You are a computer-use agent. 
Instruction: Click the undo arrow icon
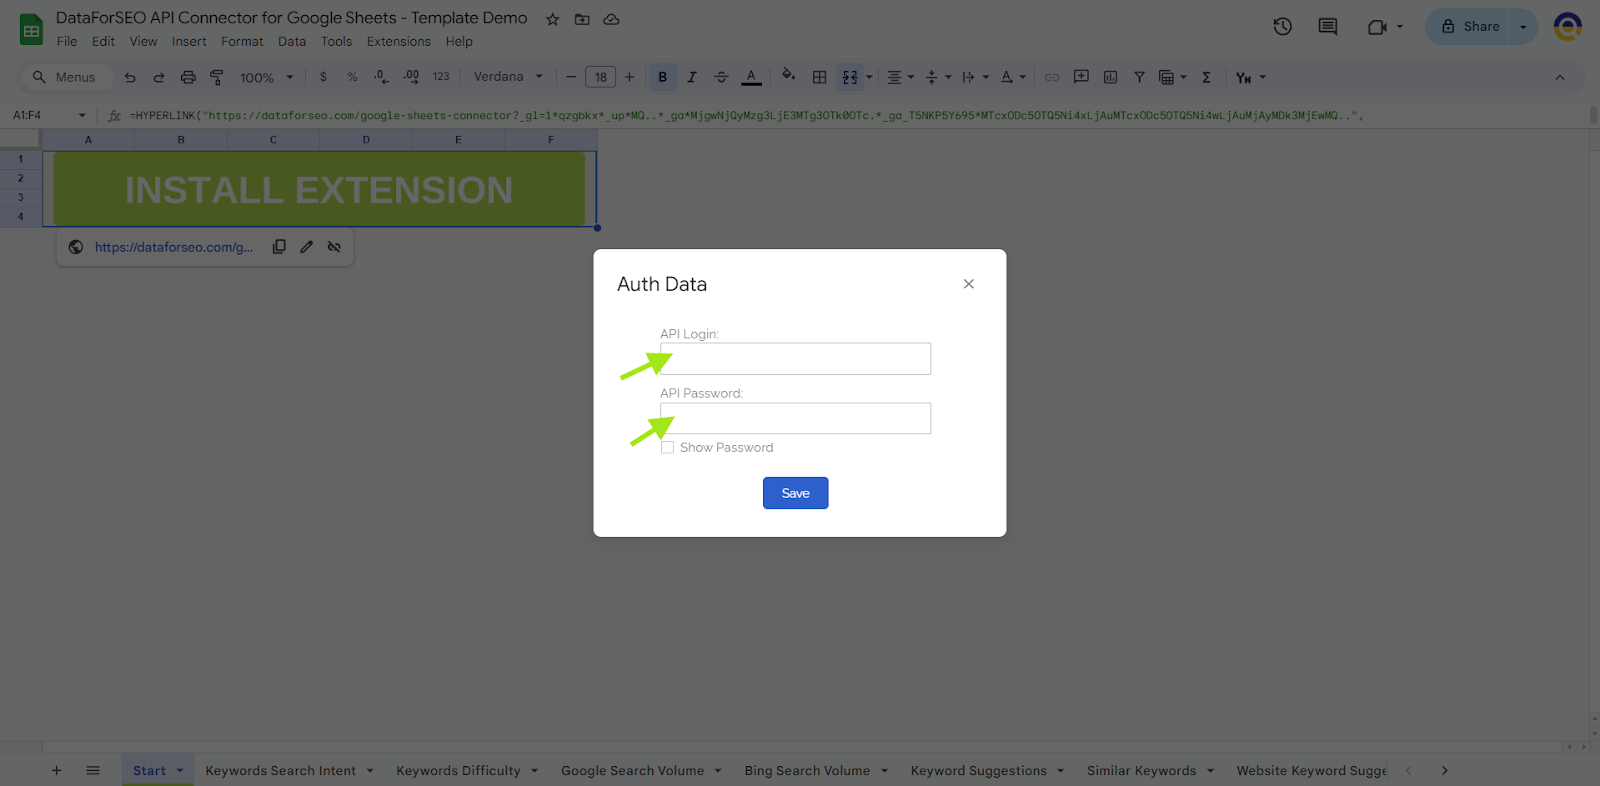(x=130, y=77)
